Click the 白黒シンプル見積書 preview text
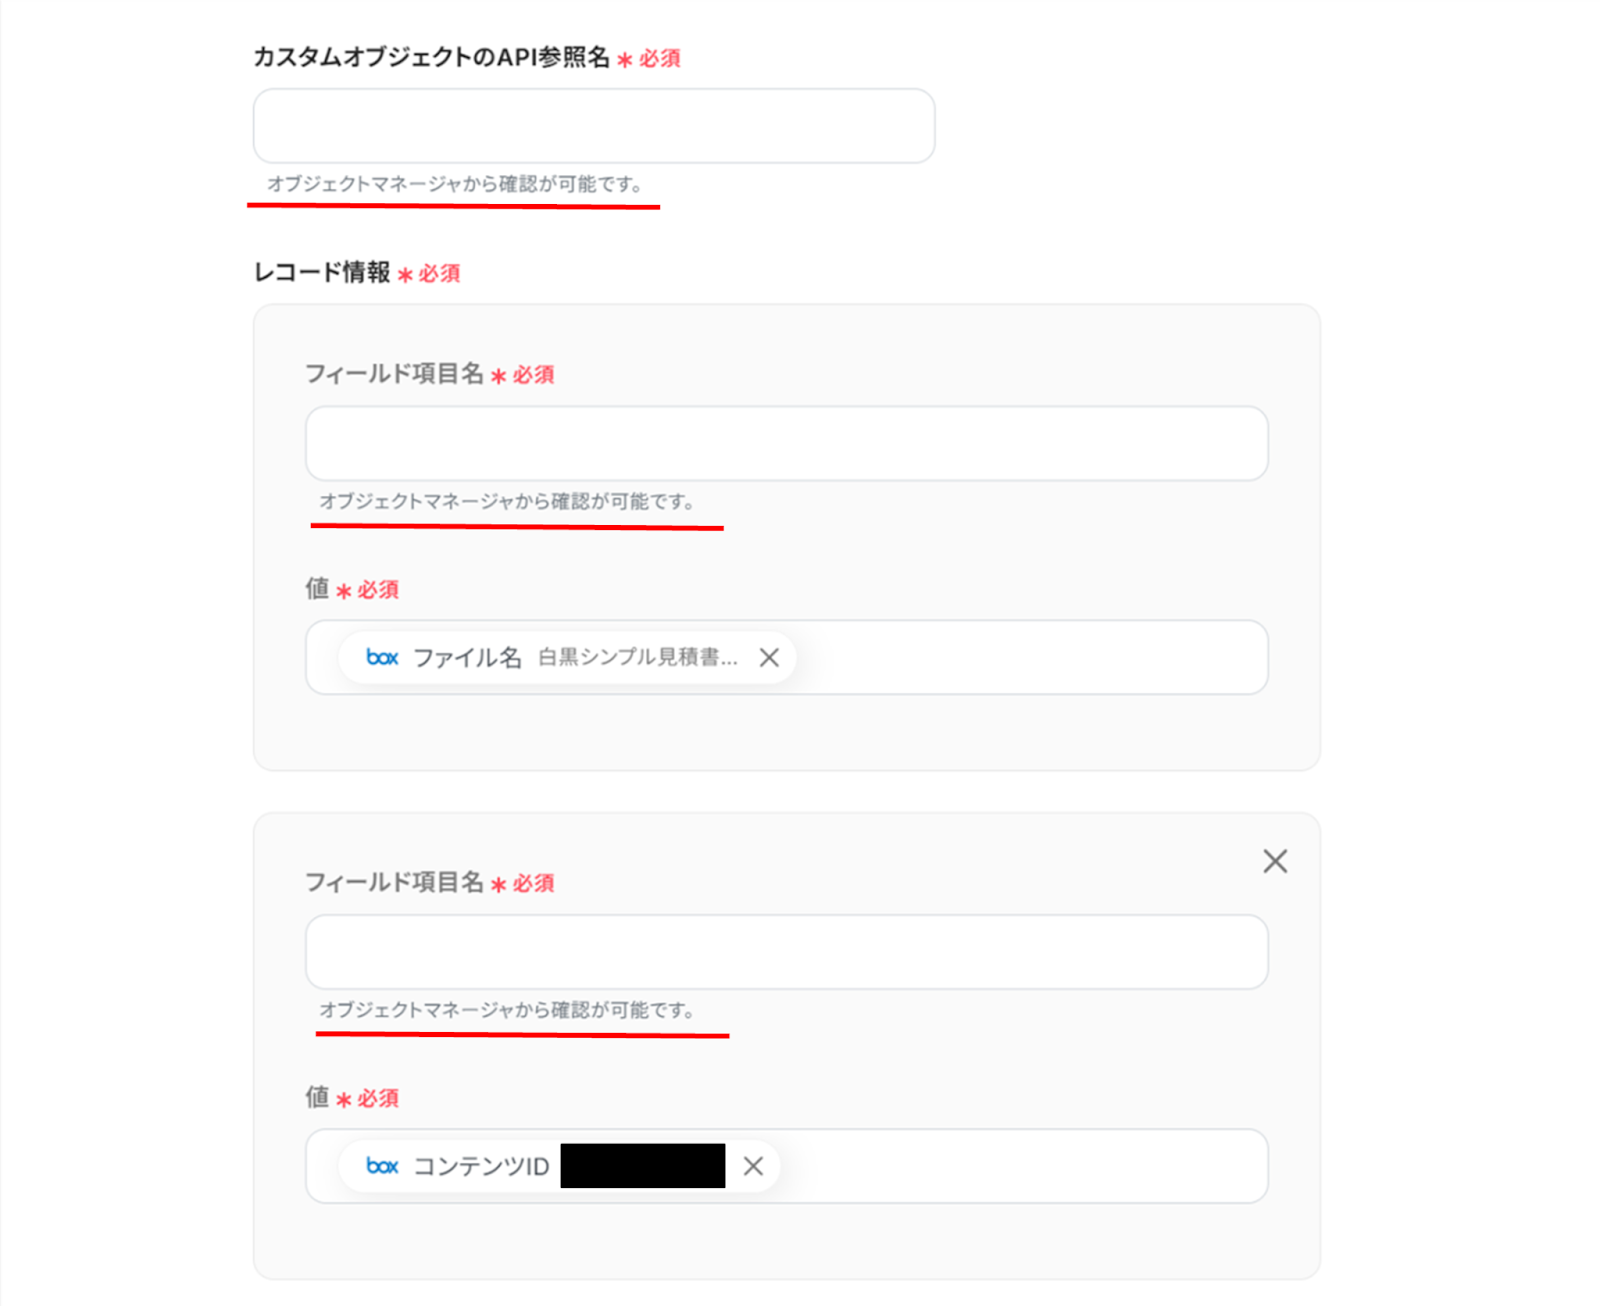 point(638,657)
